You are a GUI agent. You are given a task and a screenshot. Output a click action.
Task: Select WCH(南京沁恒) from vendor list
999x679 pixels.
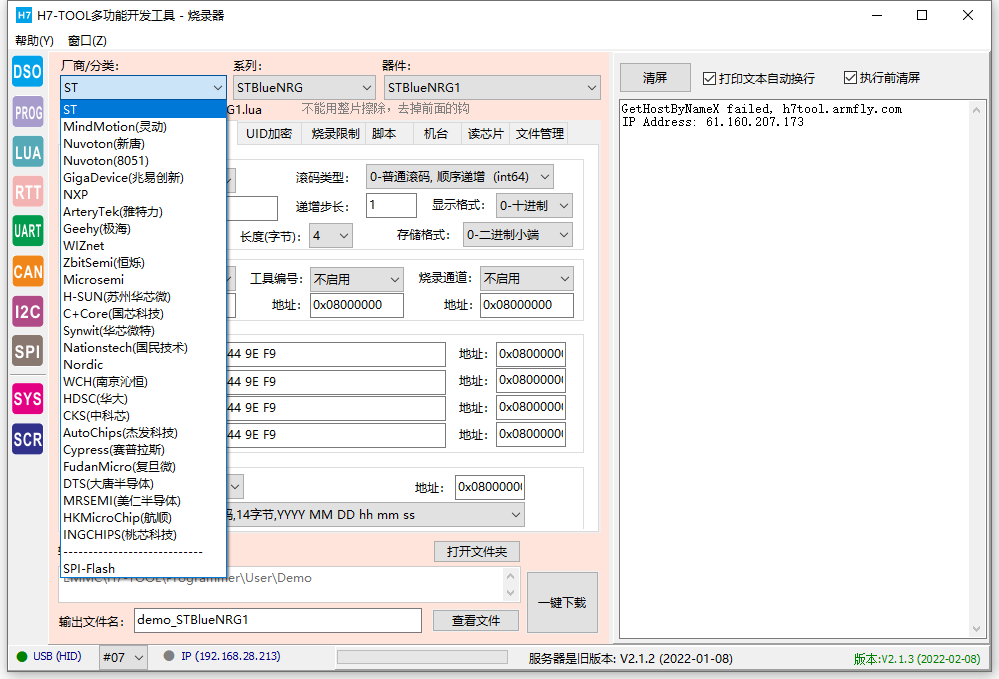[x=144, y=382]
